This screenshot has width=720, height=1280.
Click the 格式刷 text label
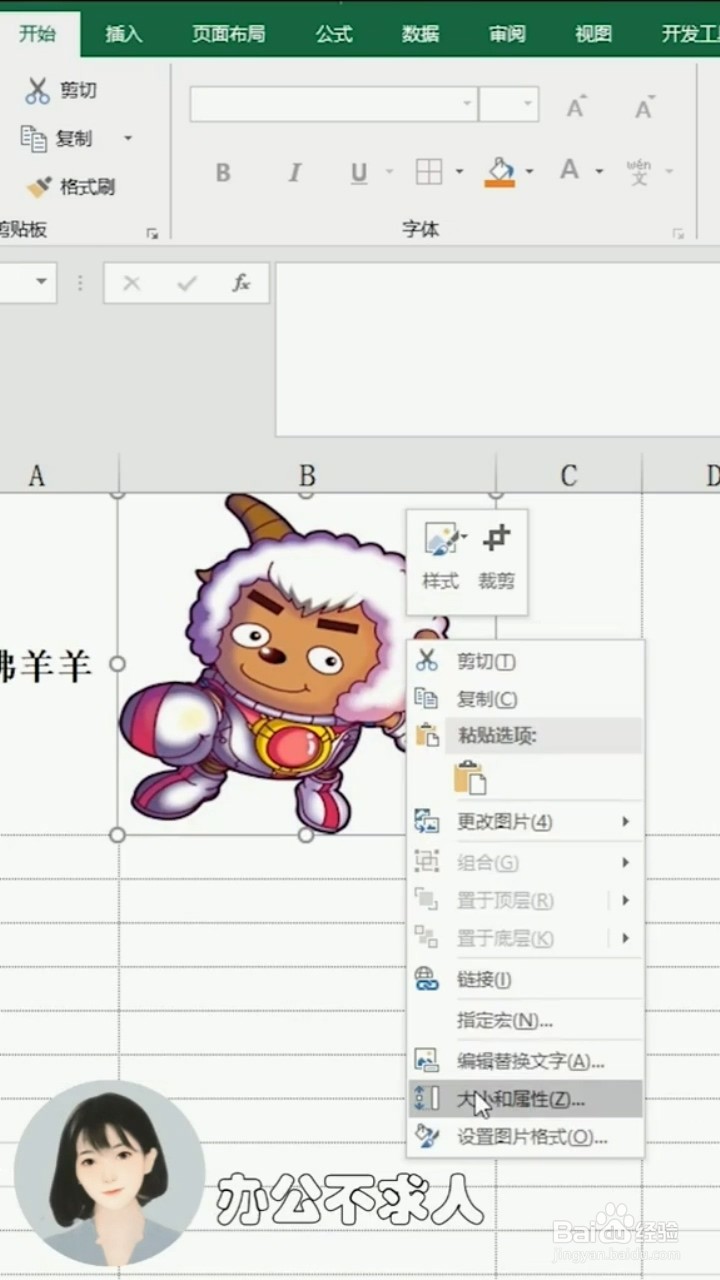[x=88, y=187]
